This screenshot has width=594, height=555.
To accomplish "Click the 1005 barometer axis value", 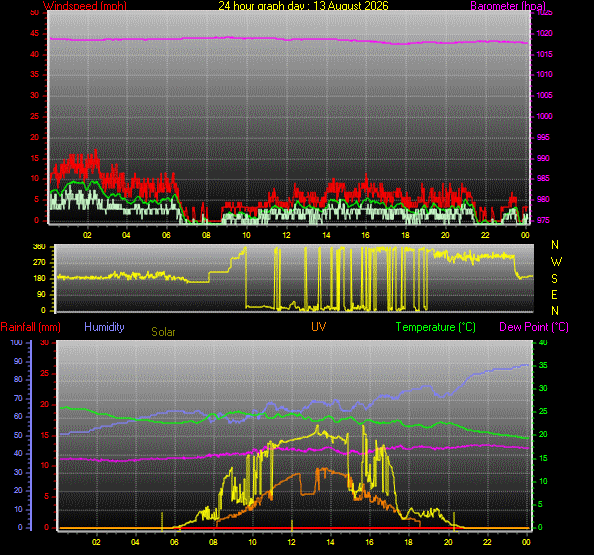I will (x=544, y=95).
